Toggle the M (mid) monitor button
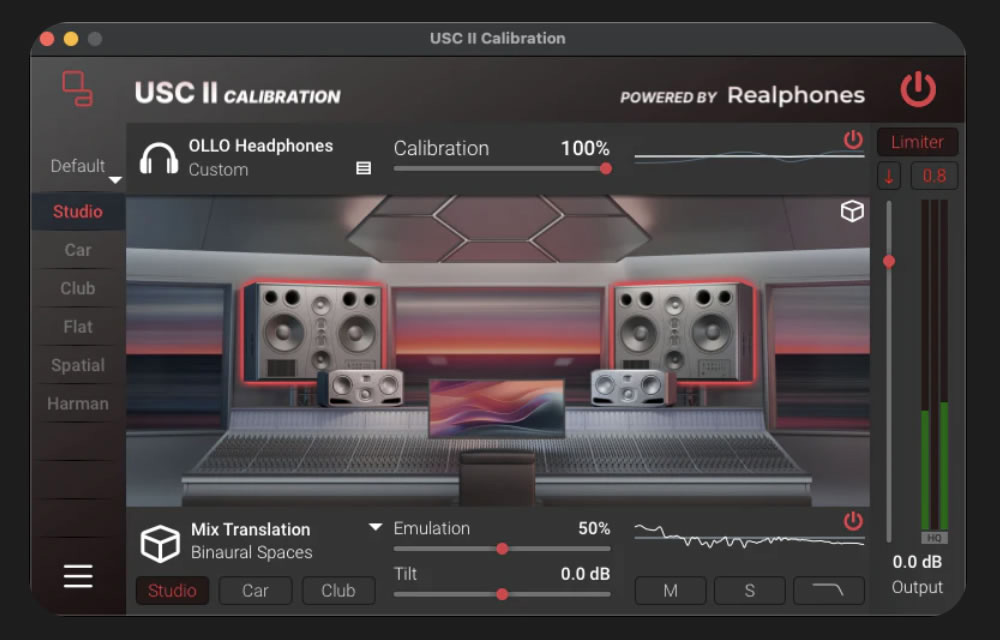This screenshot has width=1000, height=640. pos(670,591)
